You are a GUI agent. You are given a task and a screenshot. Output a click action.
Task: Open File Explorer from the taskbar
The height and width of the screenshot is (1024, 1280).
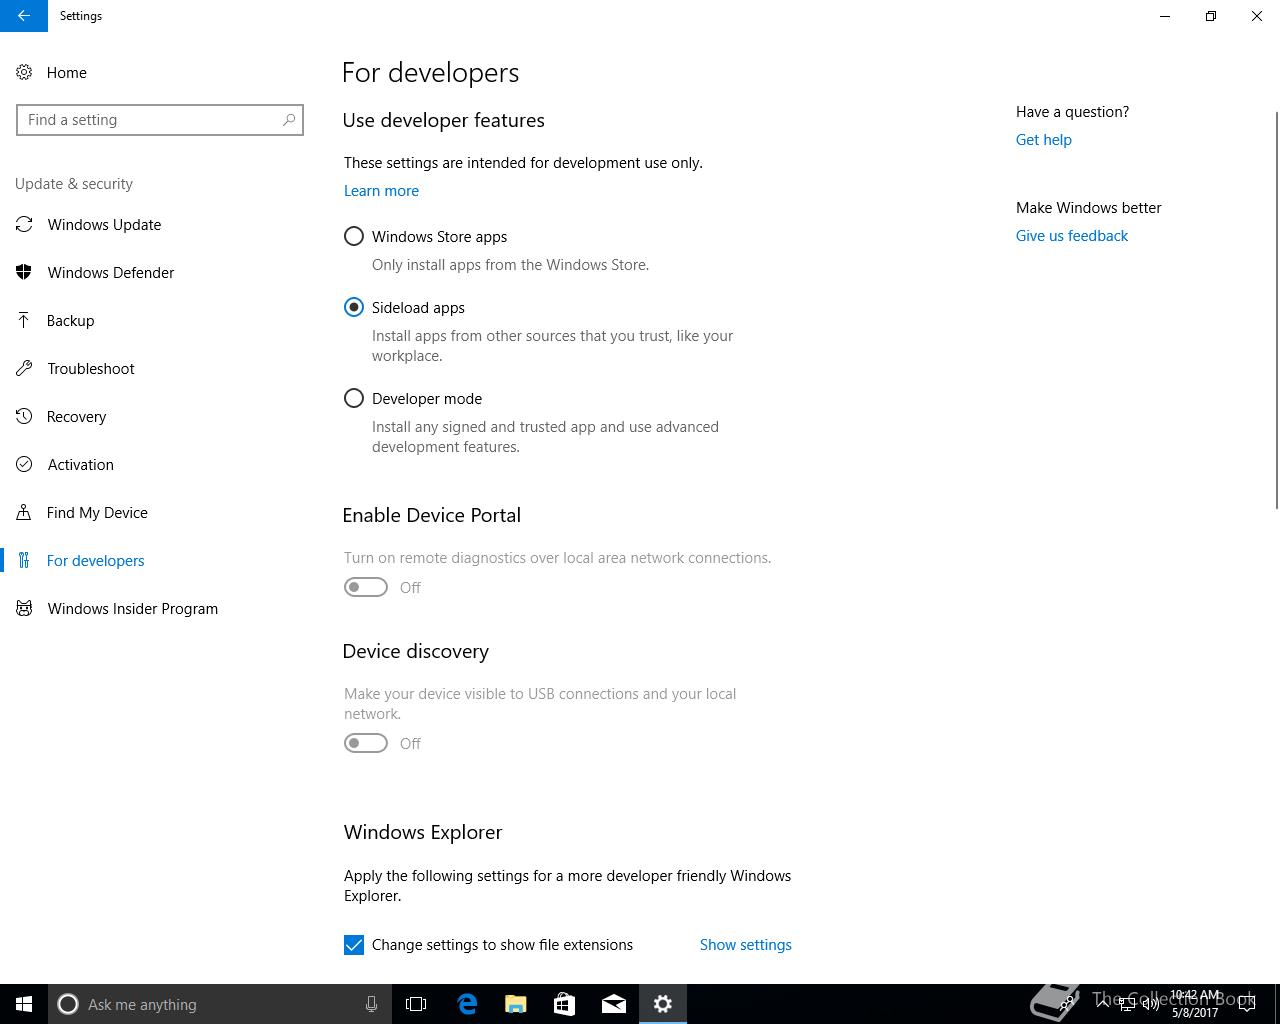pos(516,1004)
